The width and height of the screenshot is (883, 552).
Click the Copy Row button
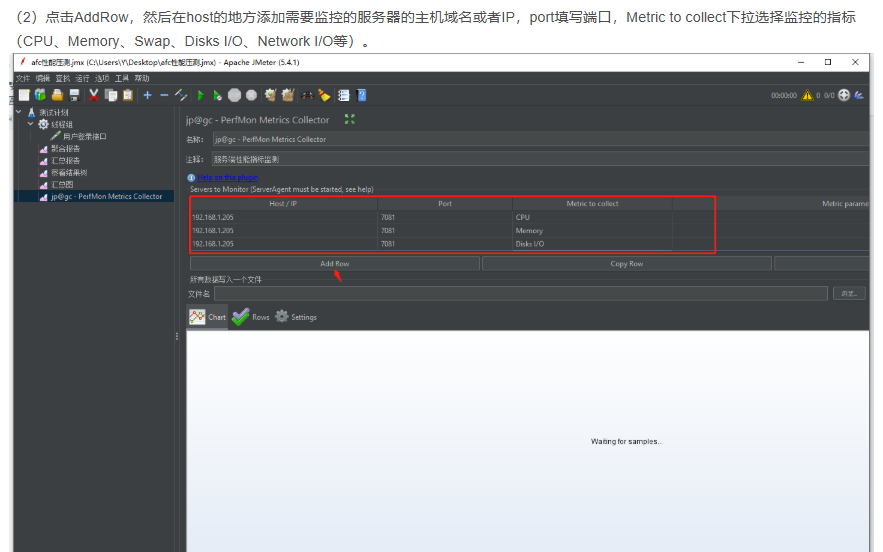(x=627, y=264)
